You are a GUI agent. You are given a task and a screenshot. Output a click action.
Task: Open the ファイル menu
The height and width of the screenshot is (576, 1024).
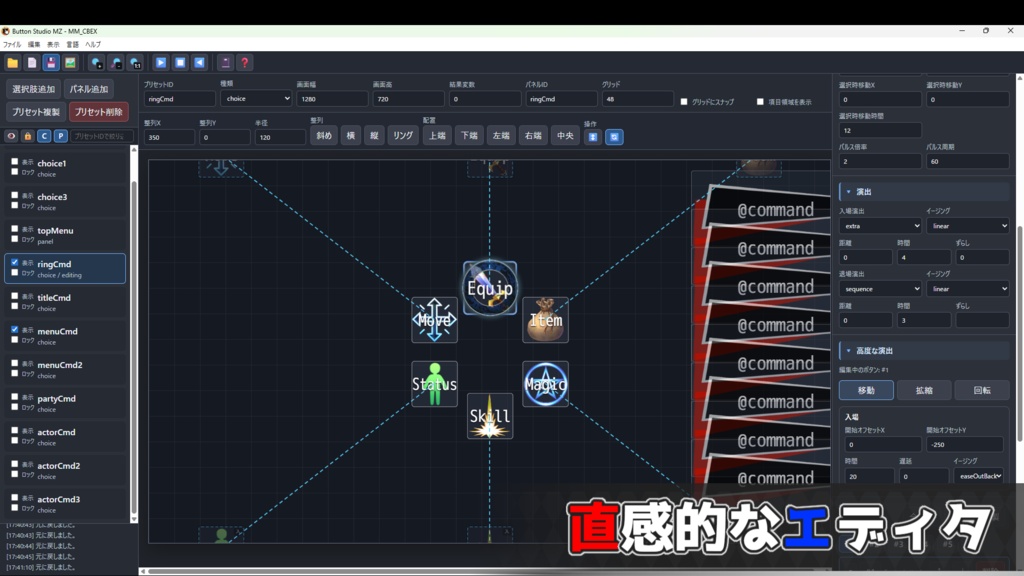(x=12, y=44)
